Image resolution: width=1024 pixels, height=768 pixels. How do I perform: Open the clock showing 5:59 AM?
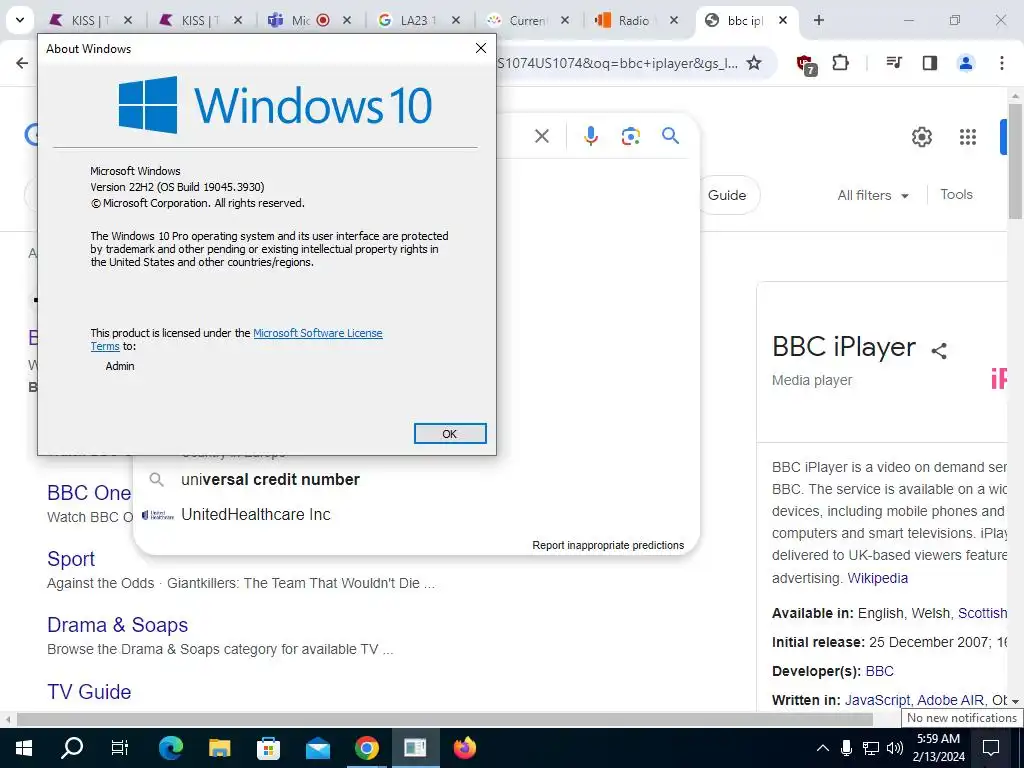pos(938,748)
